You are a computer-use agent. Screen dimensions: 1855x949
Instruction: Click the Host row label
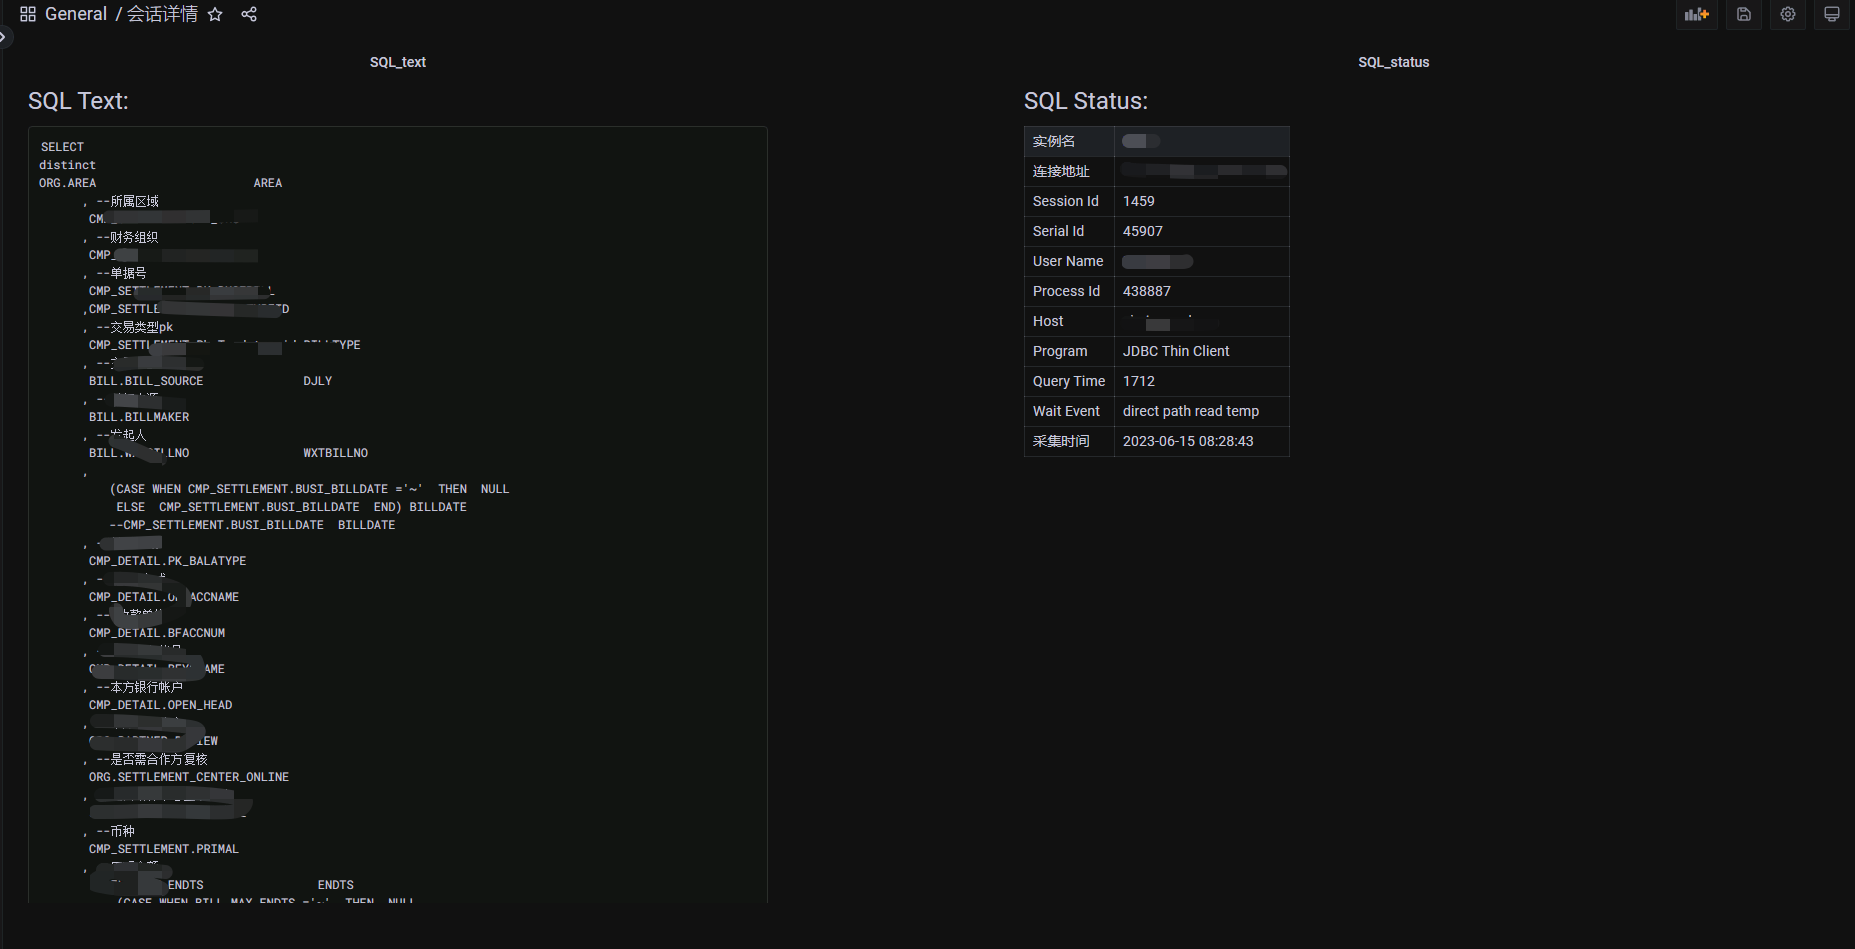(x=1048, y=321)
